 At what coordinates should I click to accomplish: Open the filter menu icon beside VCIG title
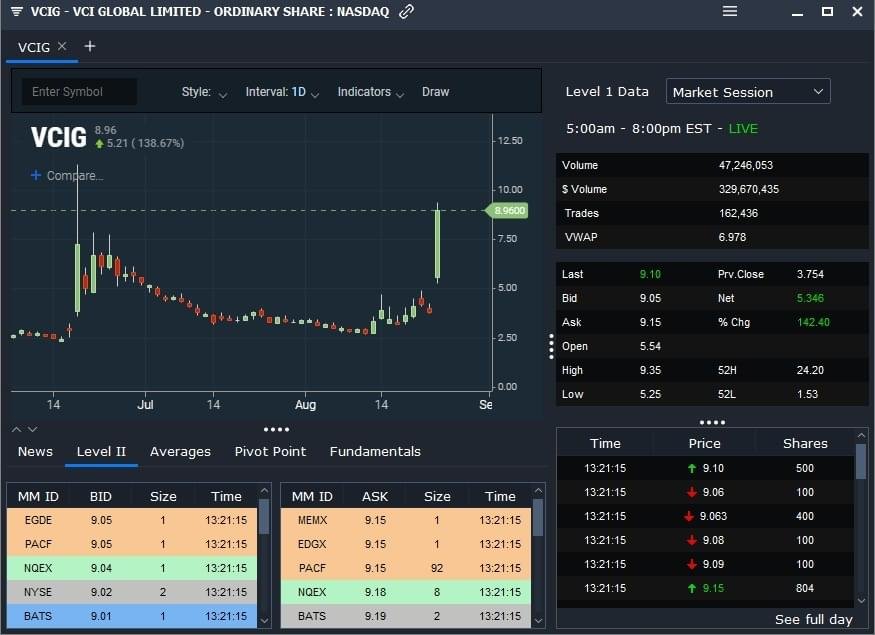click(17, 11)
